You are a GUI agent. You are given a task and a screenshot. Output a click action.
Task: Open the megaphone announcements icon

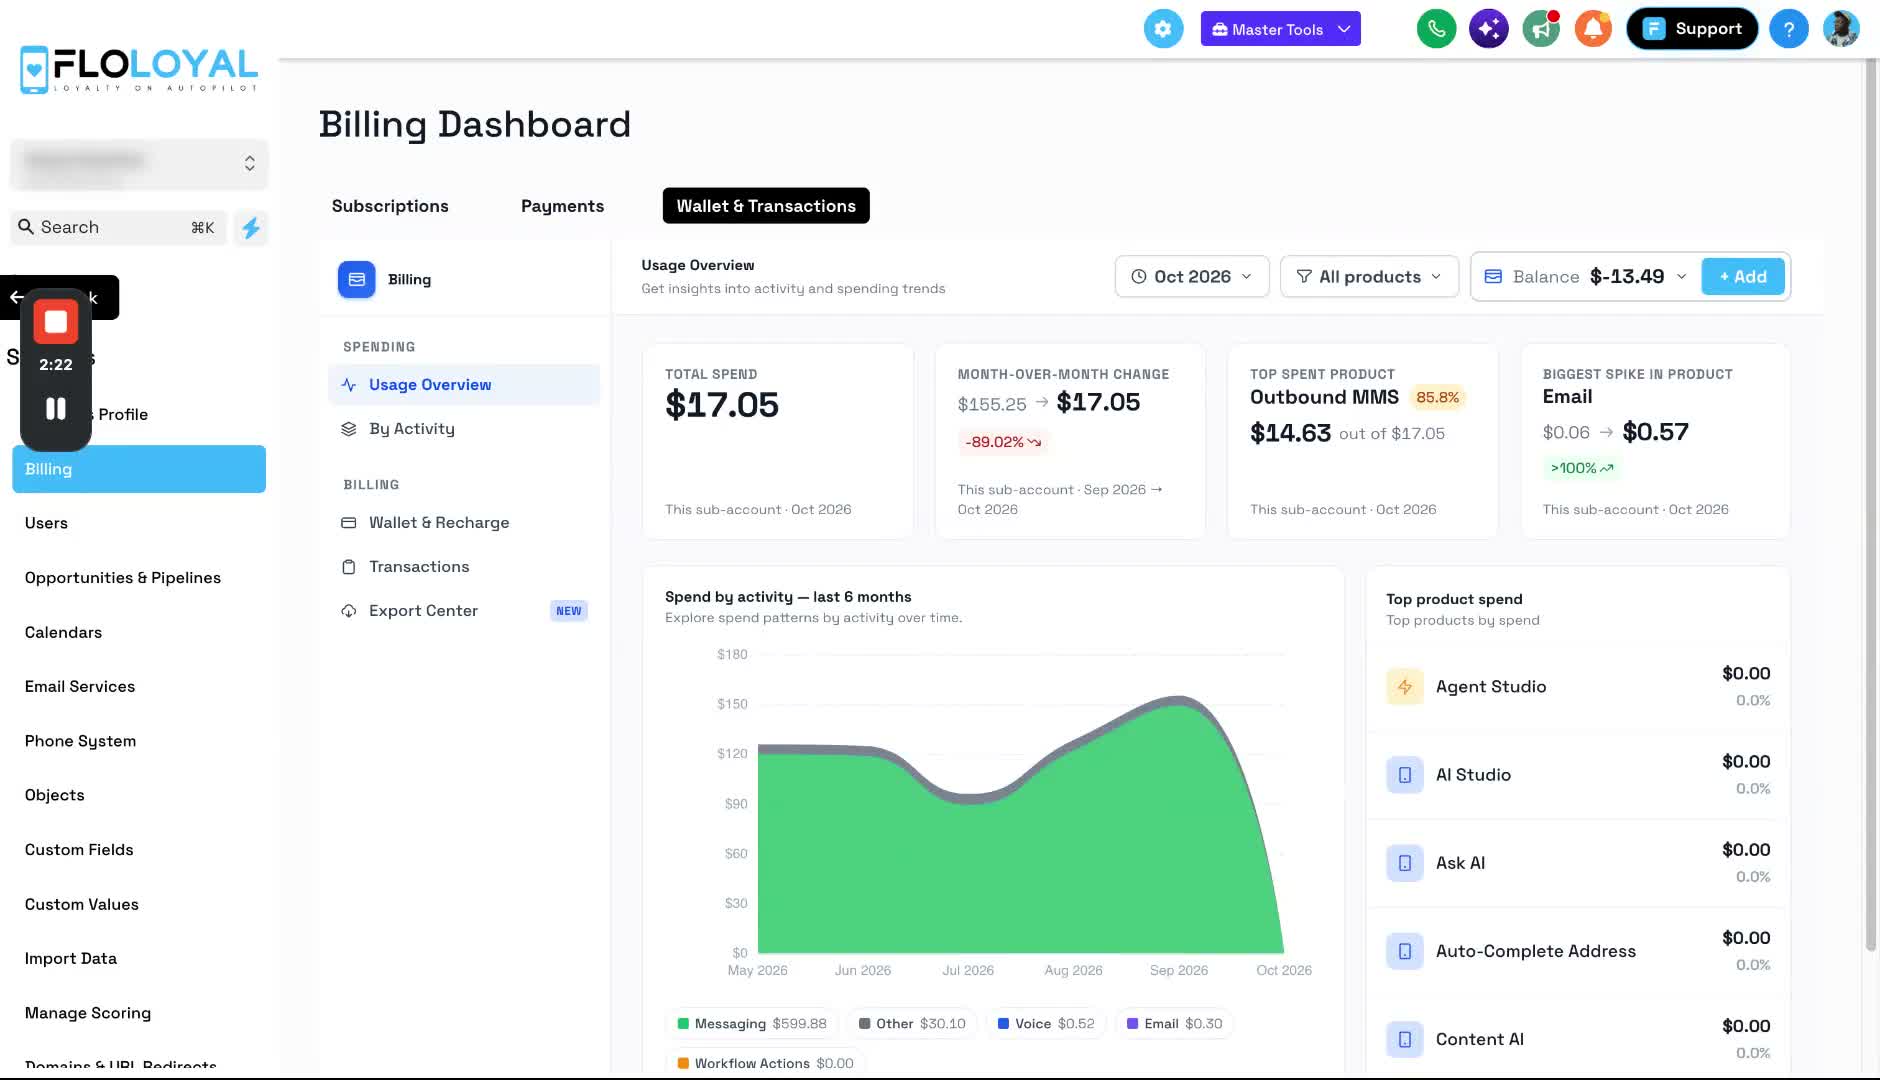tap(1541, 29)
